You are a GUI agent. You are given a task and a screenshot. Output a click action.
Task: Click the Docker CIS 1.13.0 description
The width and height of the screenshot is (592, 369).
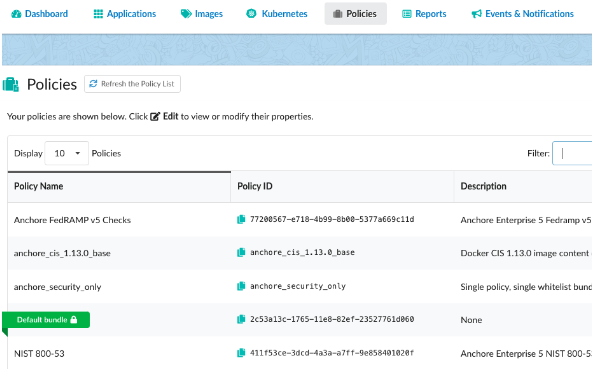pos(526,253)
